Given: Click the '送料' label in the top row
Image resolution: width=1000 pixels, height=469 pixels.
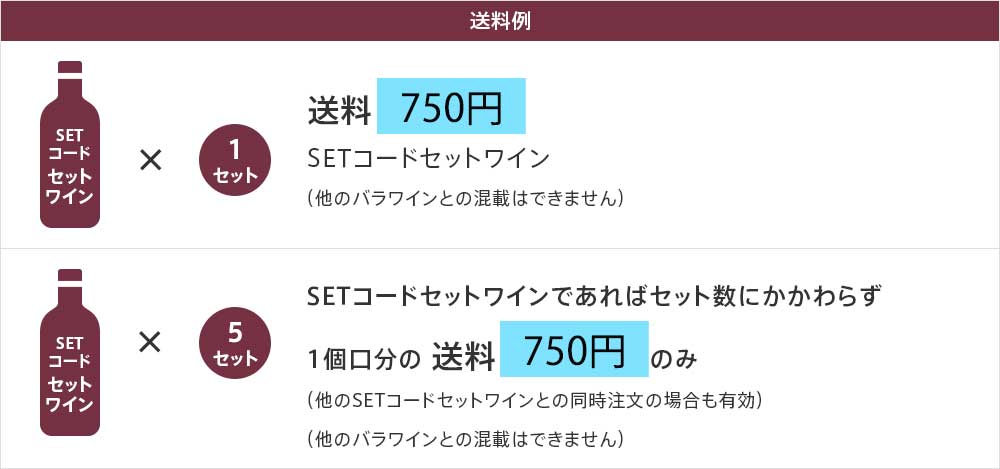Looking at the screenshot, I should click(339, 111).
